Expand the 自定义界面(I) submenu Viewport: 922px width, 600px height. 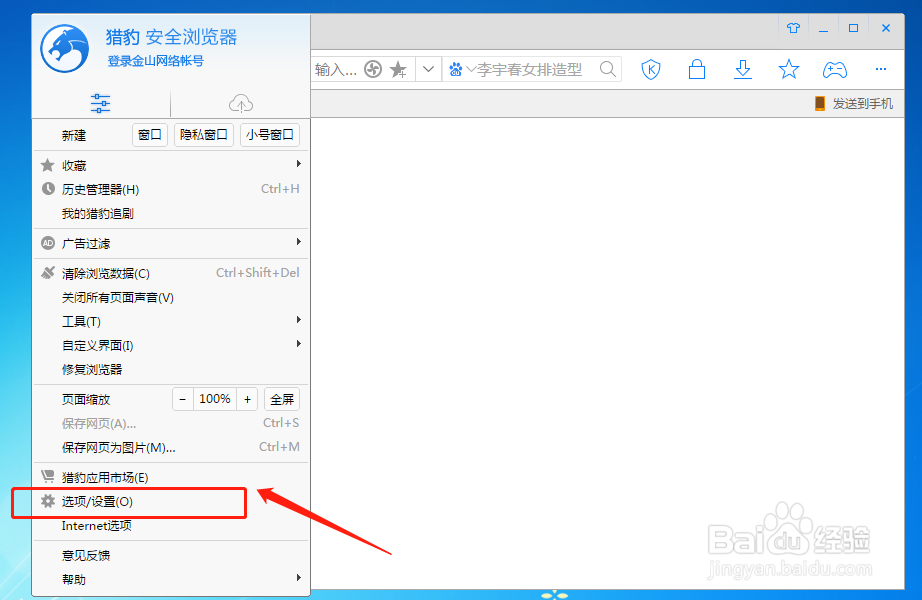click(x=171, y=345)
